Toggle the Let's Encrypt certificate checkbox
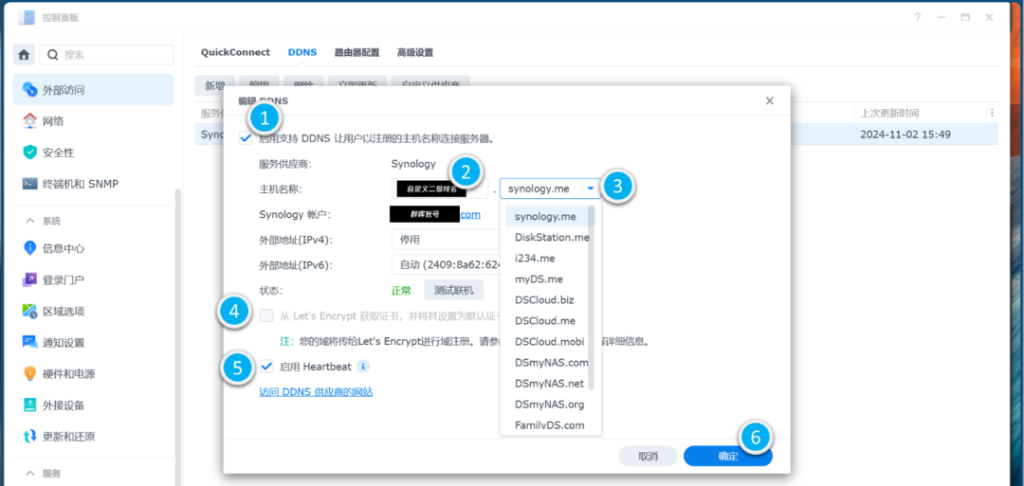This screenshot has width=1024, height=486. (266, 316)
